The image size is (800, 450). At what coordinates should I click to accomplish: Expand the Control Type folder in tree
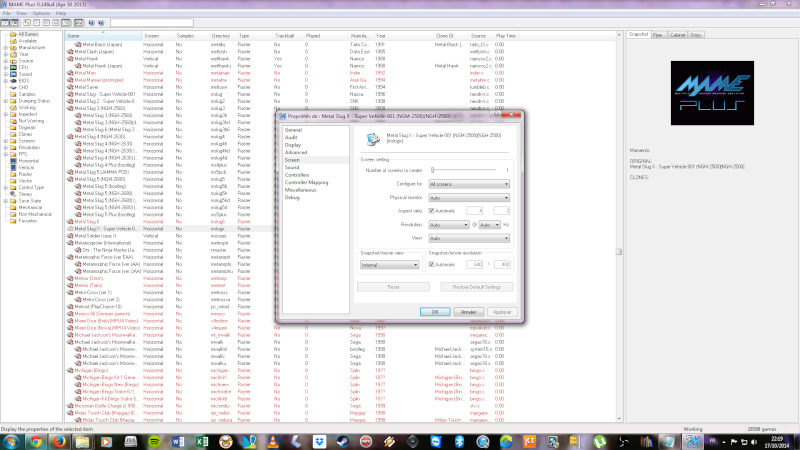[6, 187]
